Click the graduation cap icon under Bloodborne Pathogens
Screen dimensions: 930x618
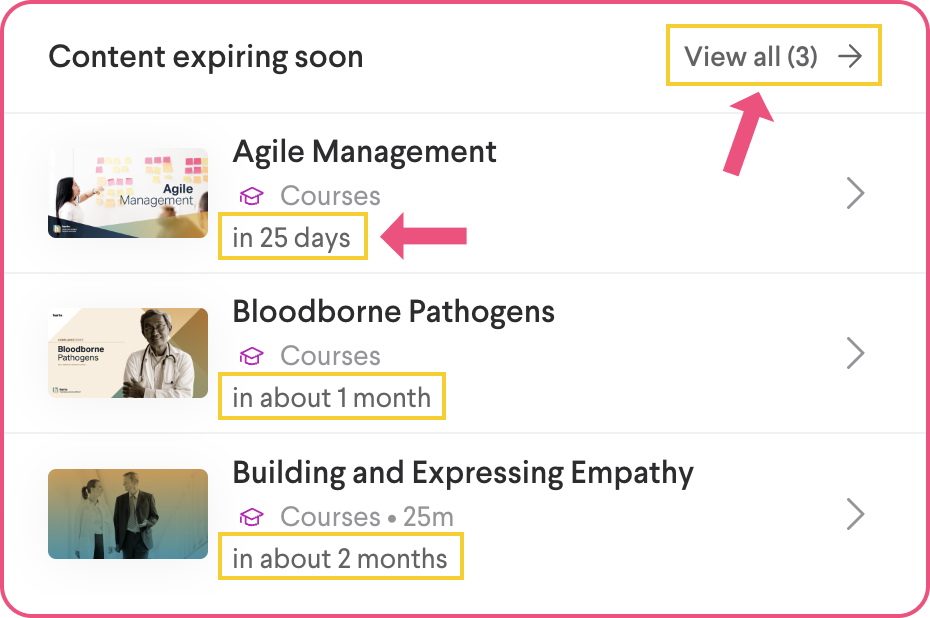tap(251, 356)
